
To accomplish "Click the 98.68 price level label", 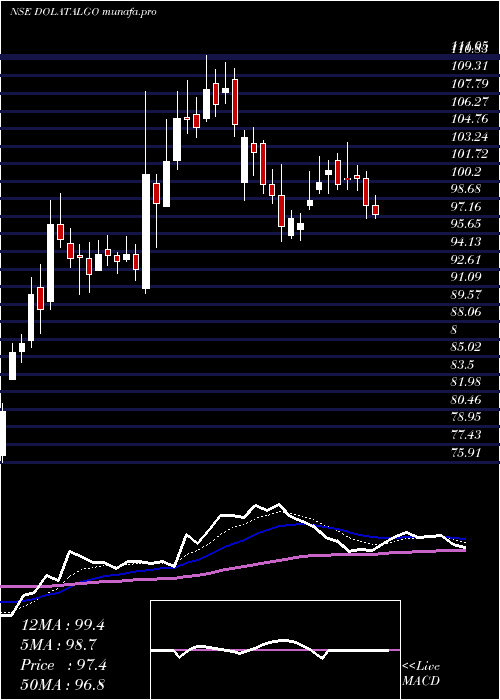I will pyautogui.click(x=466, y=189).
